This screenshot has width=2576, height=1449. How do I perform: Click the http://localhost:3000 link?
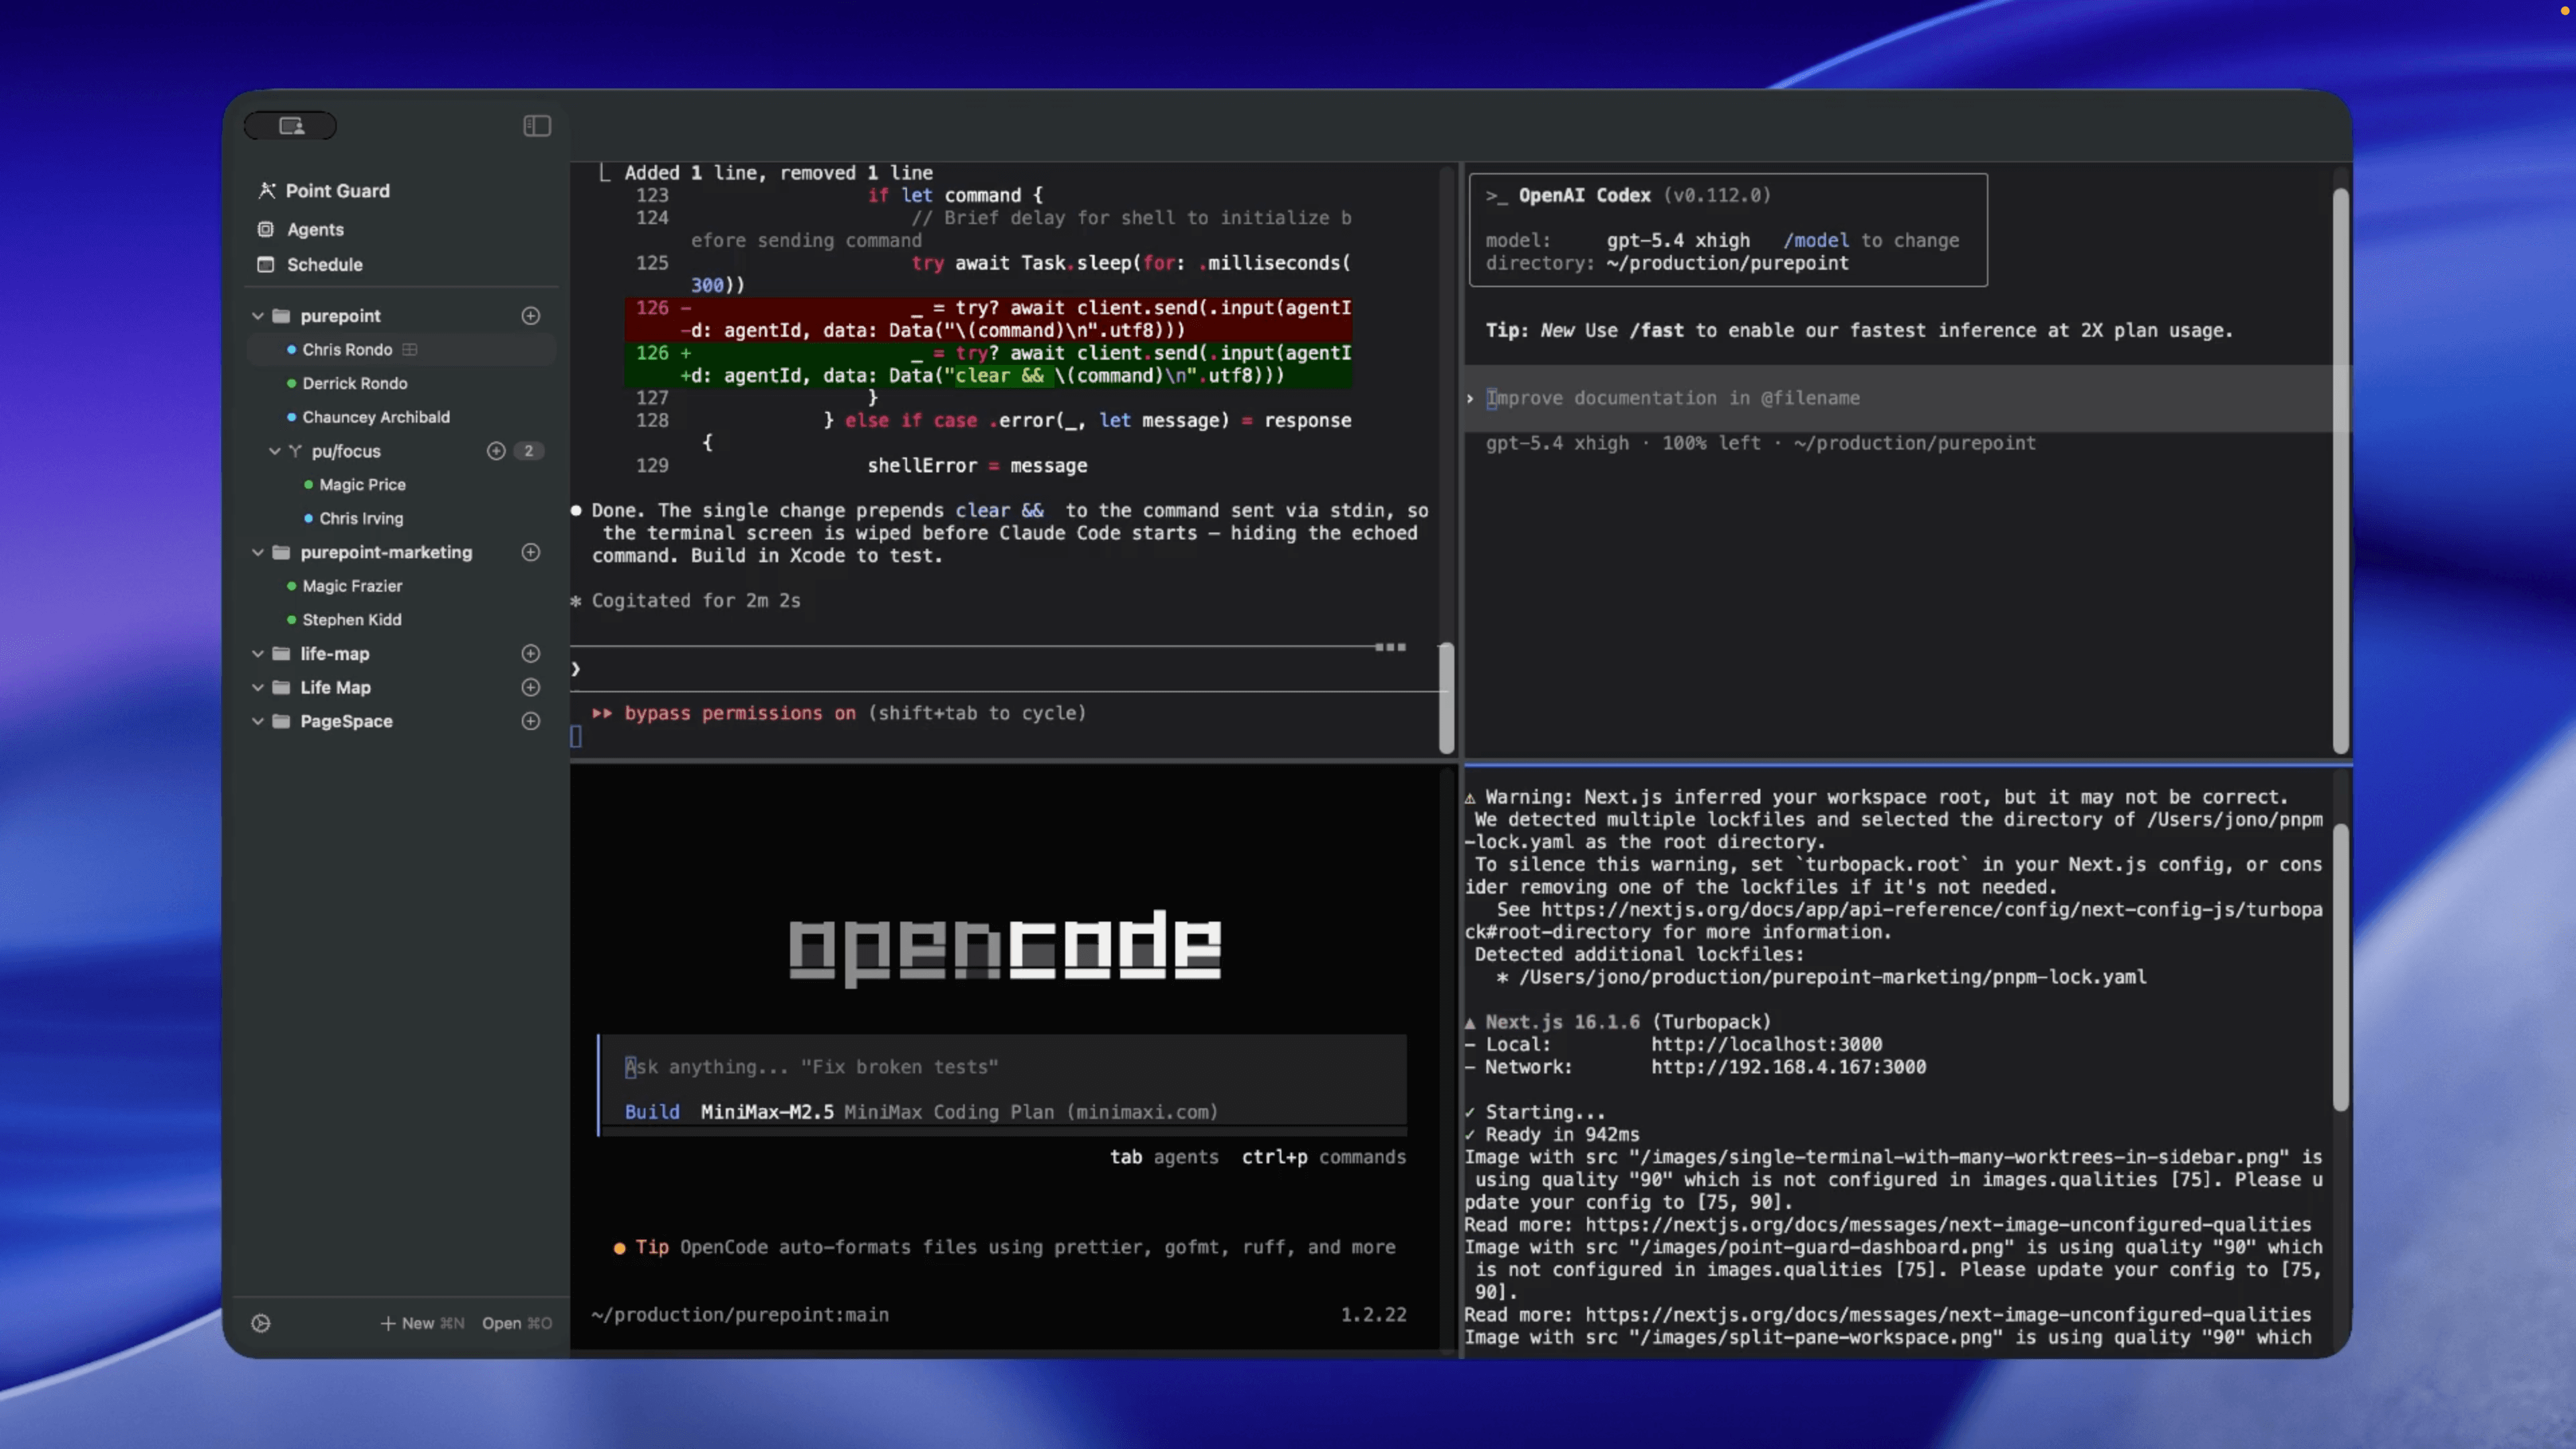pyautogui.click(x=1766, y=1044)
